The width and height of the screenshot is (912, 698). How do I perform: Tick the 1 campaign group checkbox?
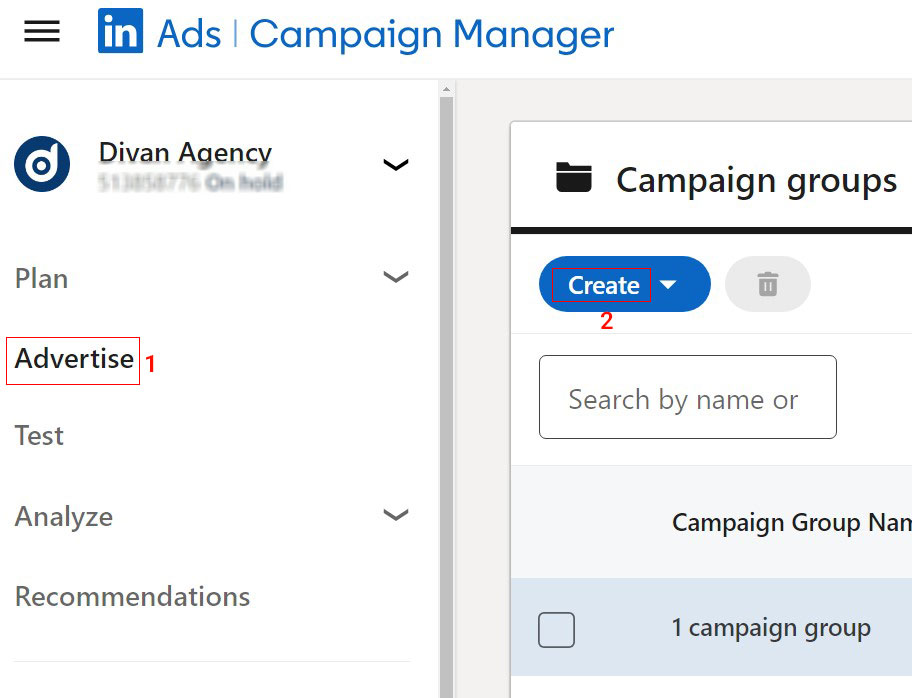557,629
